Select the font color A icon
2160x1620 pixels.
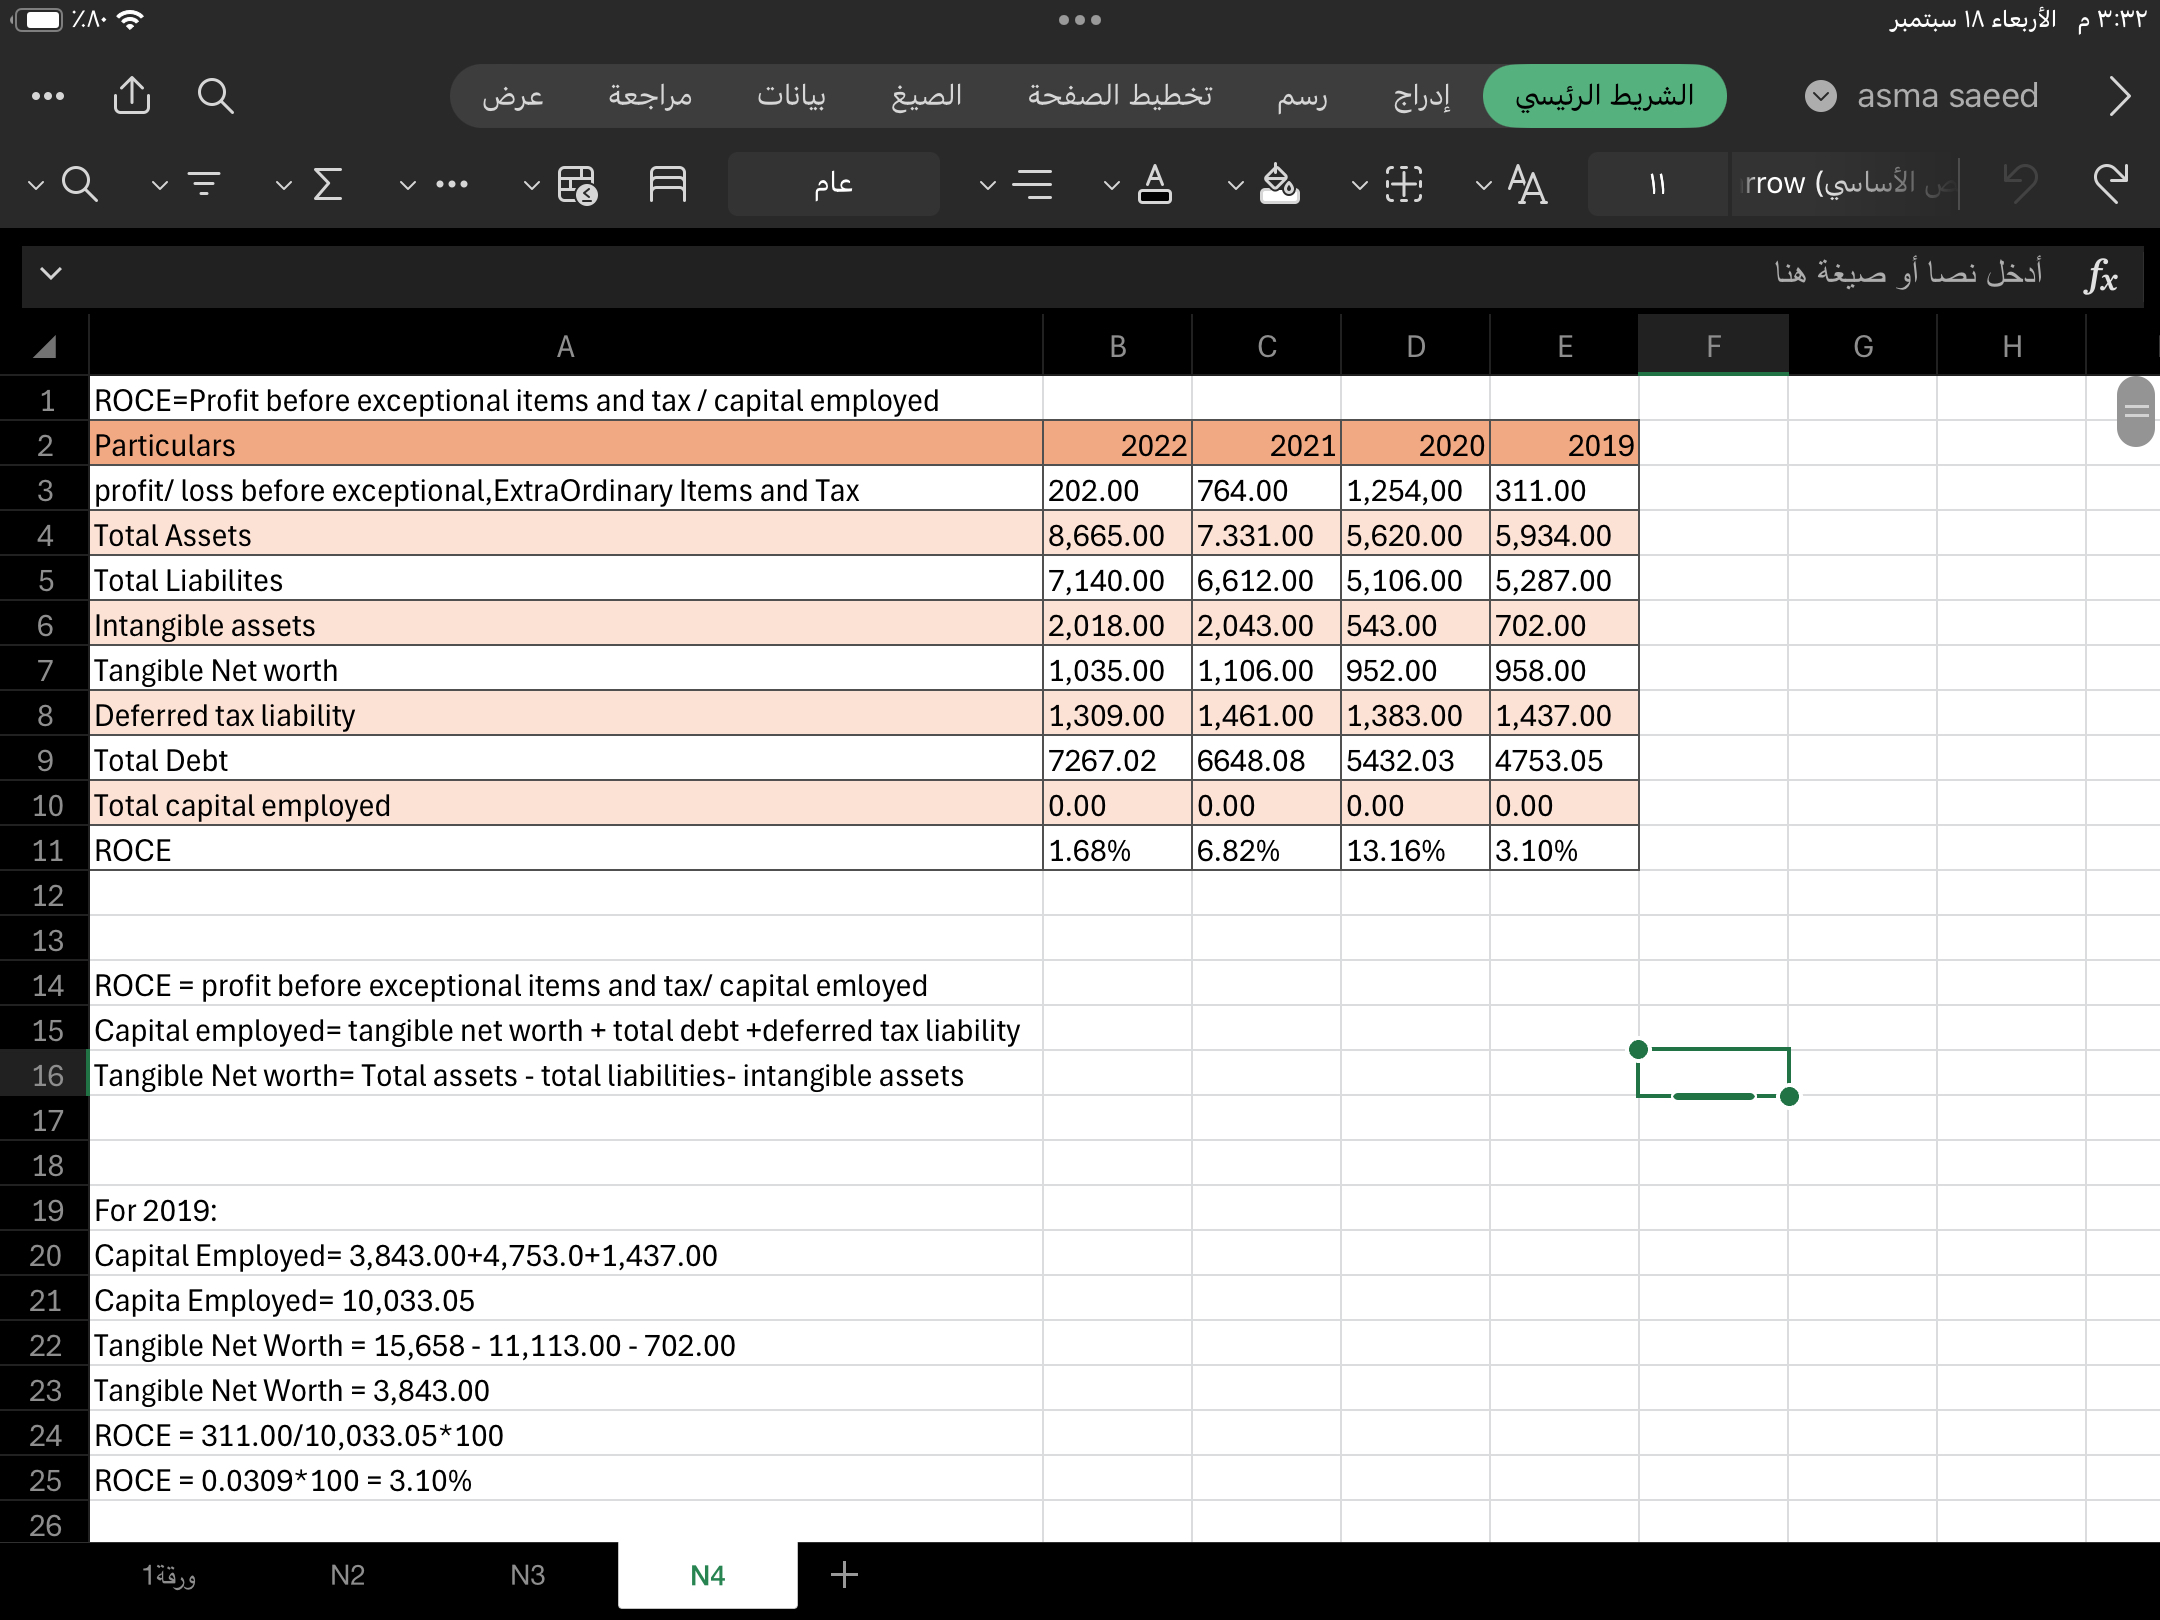(x=1155, y=184)
